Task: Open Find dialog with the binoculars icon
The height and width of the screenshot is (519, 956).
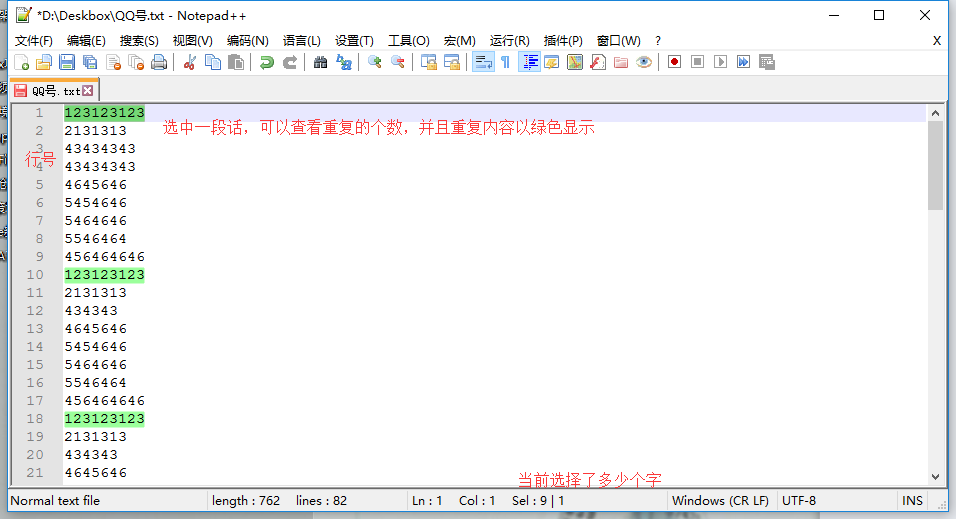Action: click(x=321, y=62)
